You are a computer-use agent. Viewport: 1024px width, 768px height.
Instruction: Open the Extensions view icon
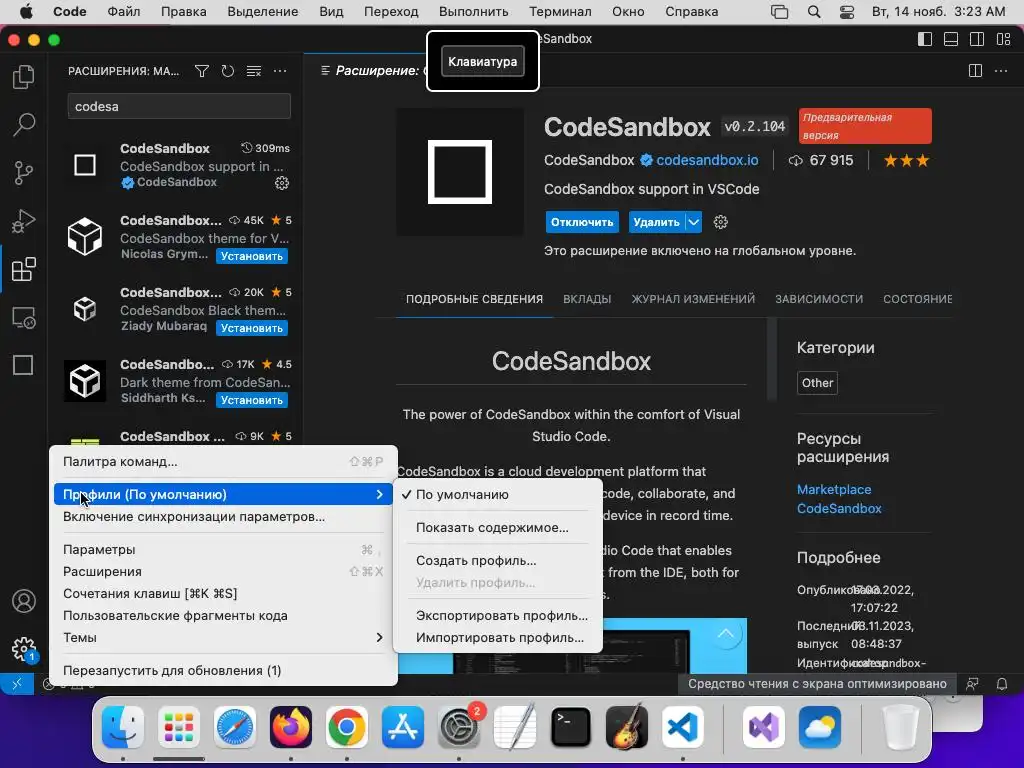[x=24, y=269]
